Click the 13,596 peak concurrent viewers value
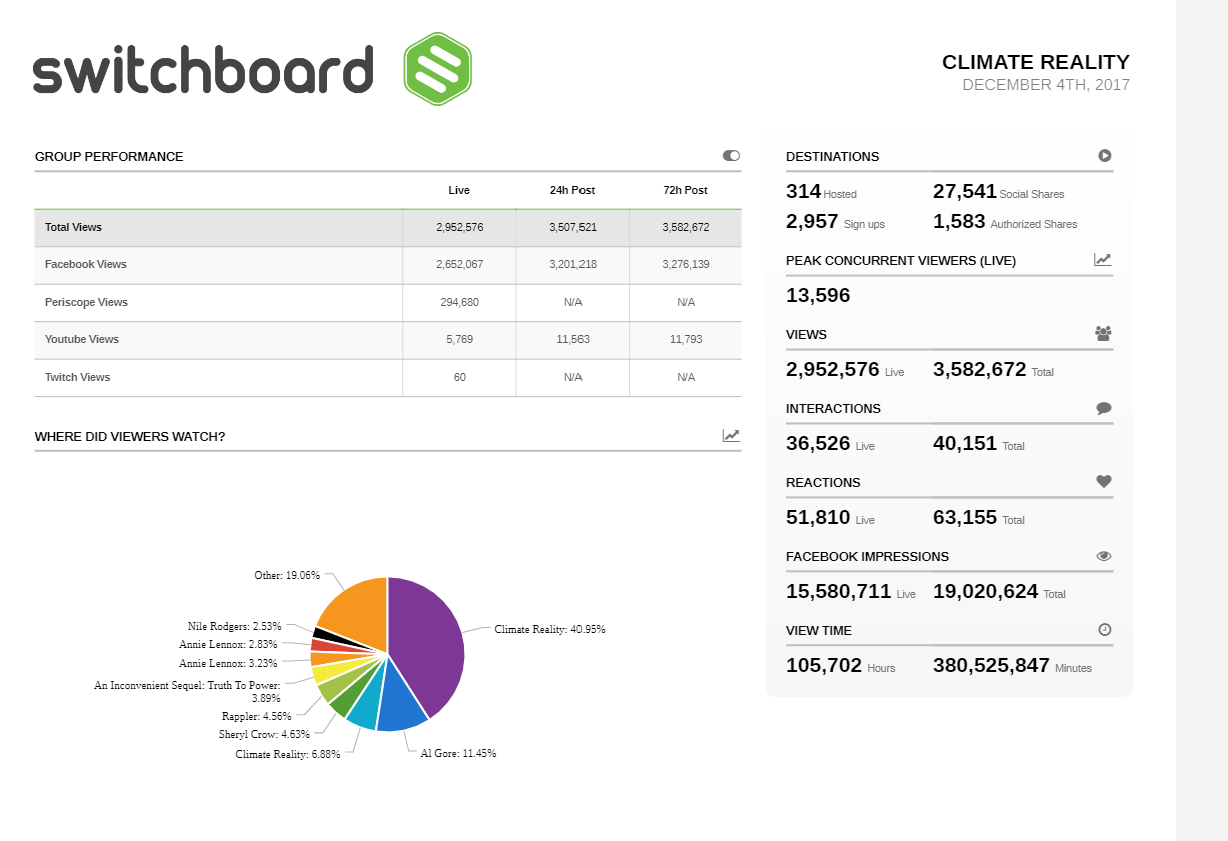Screen dimensions: 1228x841 [x=818, y=295]
